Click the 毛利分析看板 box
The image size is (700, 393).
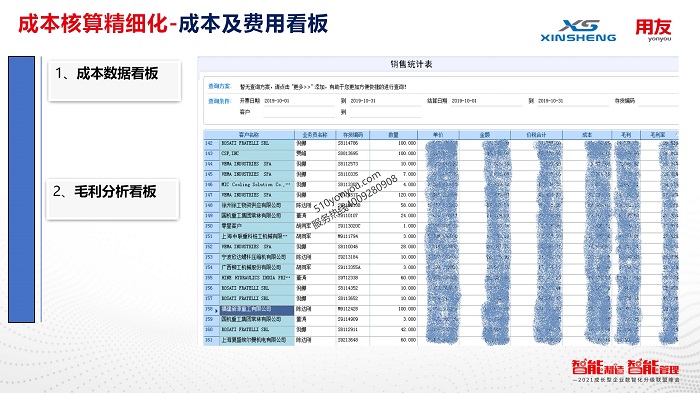coord(112,199)
